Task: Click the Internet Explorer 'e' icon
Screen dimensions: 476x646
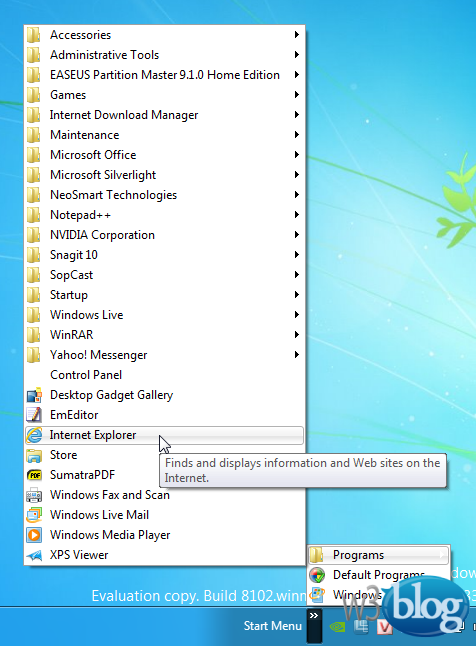Action: click(34, 435)
